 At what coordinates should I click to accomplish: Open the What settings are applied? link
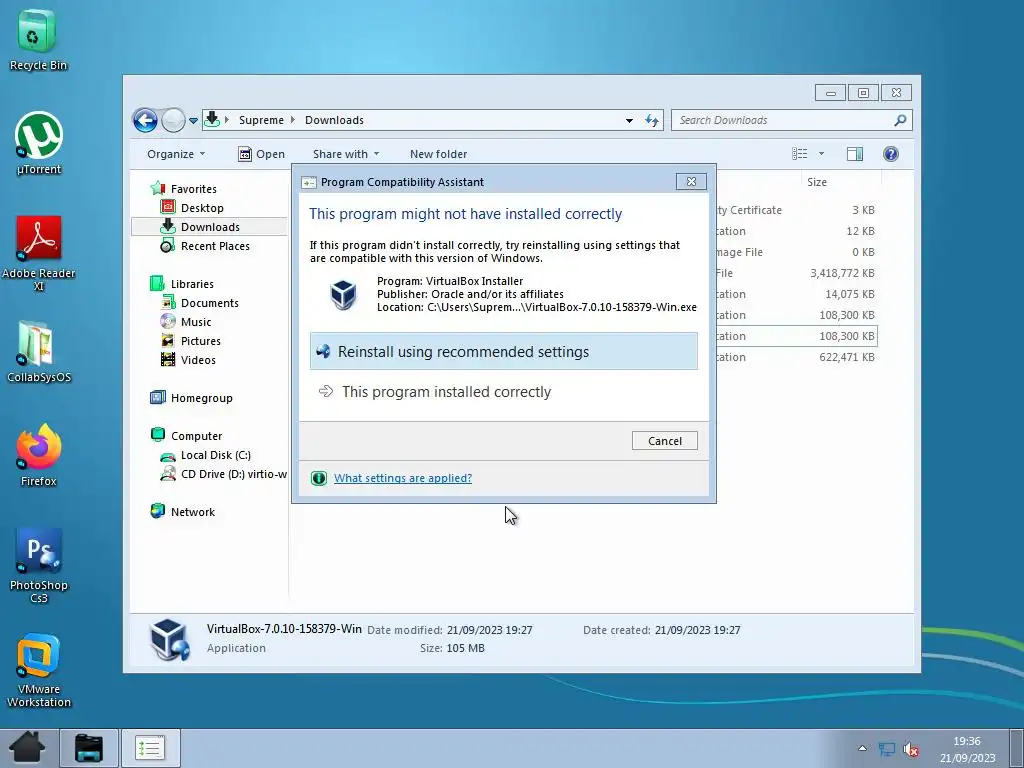402,478
